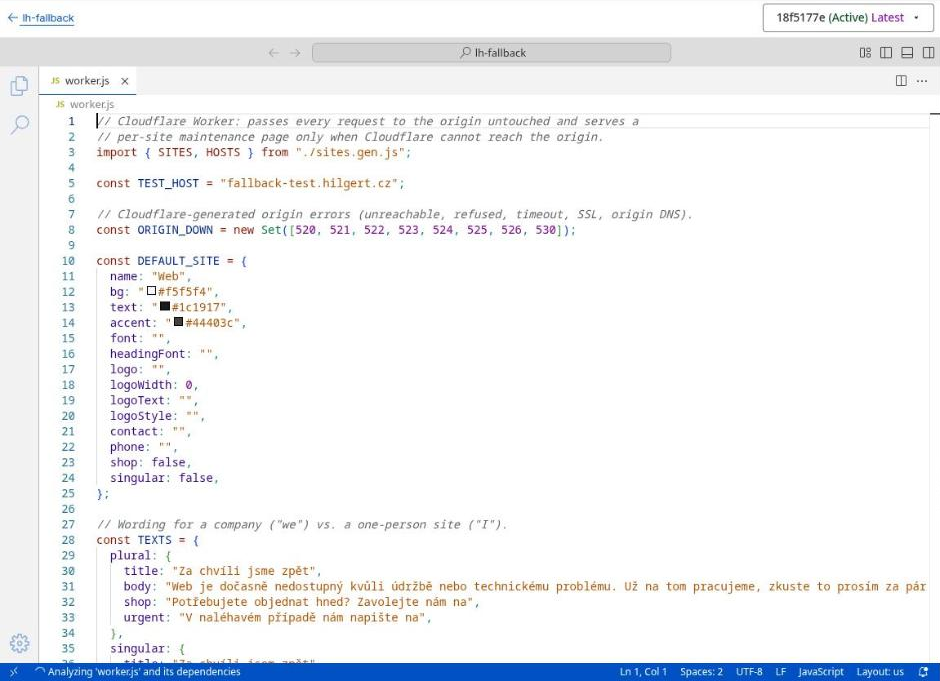Click the logoWidth property
This screenshot has height=681, width=940.
click(x=140, y=385)
